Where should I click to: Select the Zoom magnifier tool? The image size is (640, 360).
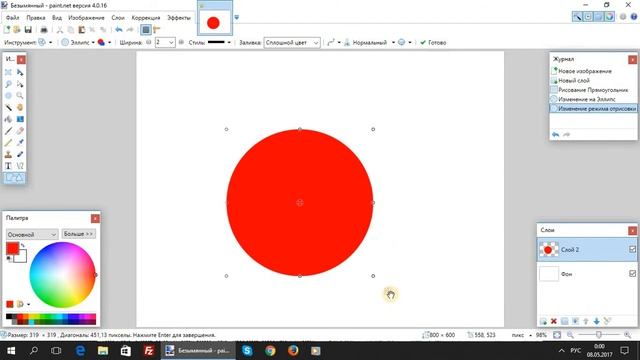pos(20,96)
